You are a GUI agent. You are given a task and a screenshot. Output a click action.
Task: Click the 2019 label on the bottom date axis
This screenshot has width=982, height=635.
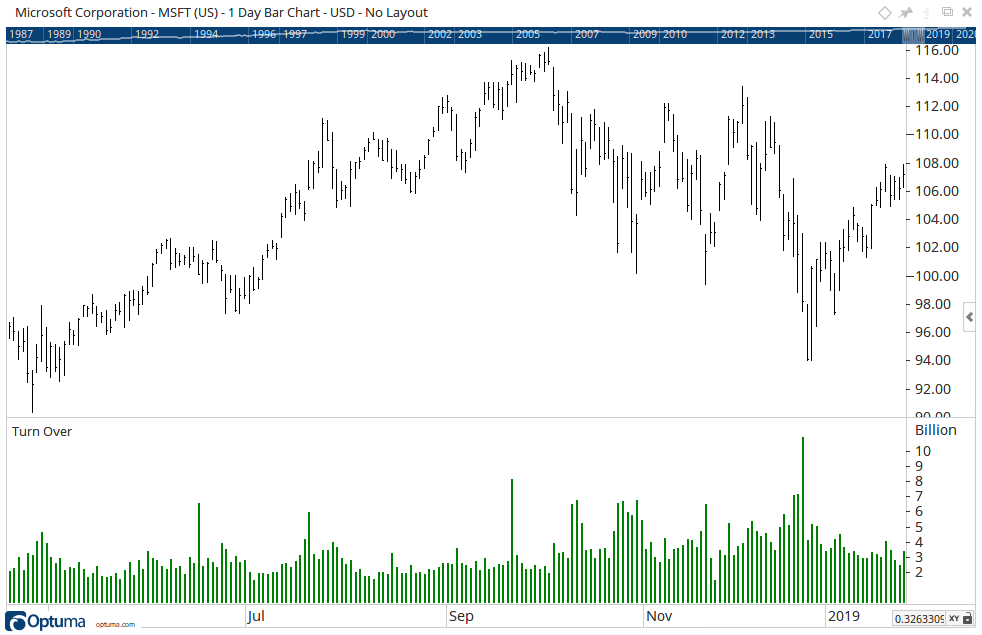(x=844, y=616)
